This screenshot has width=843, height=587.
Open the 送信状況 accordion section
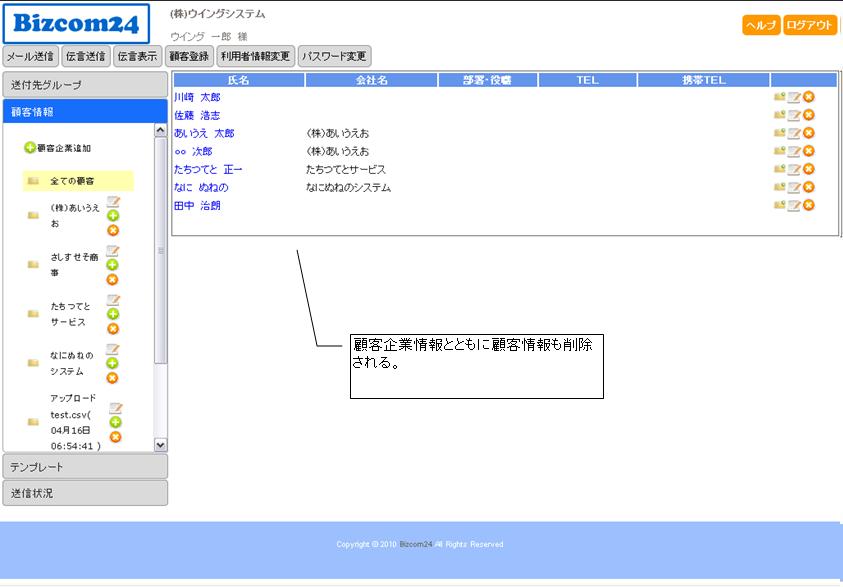click(84, 493)
